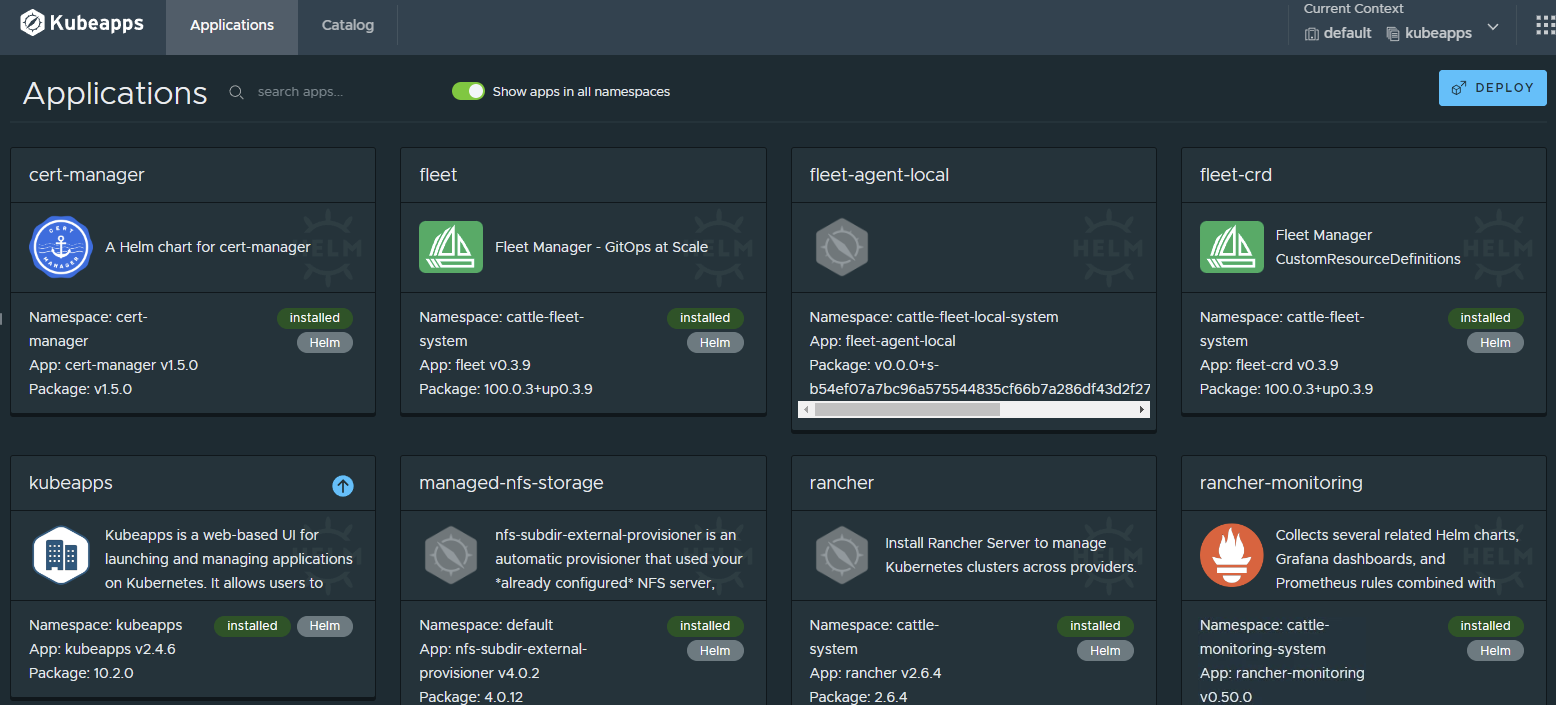
Task: Click 'Fleet Manager - GitOps at Scale' description
Action: (602, 247)
